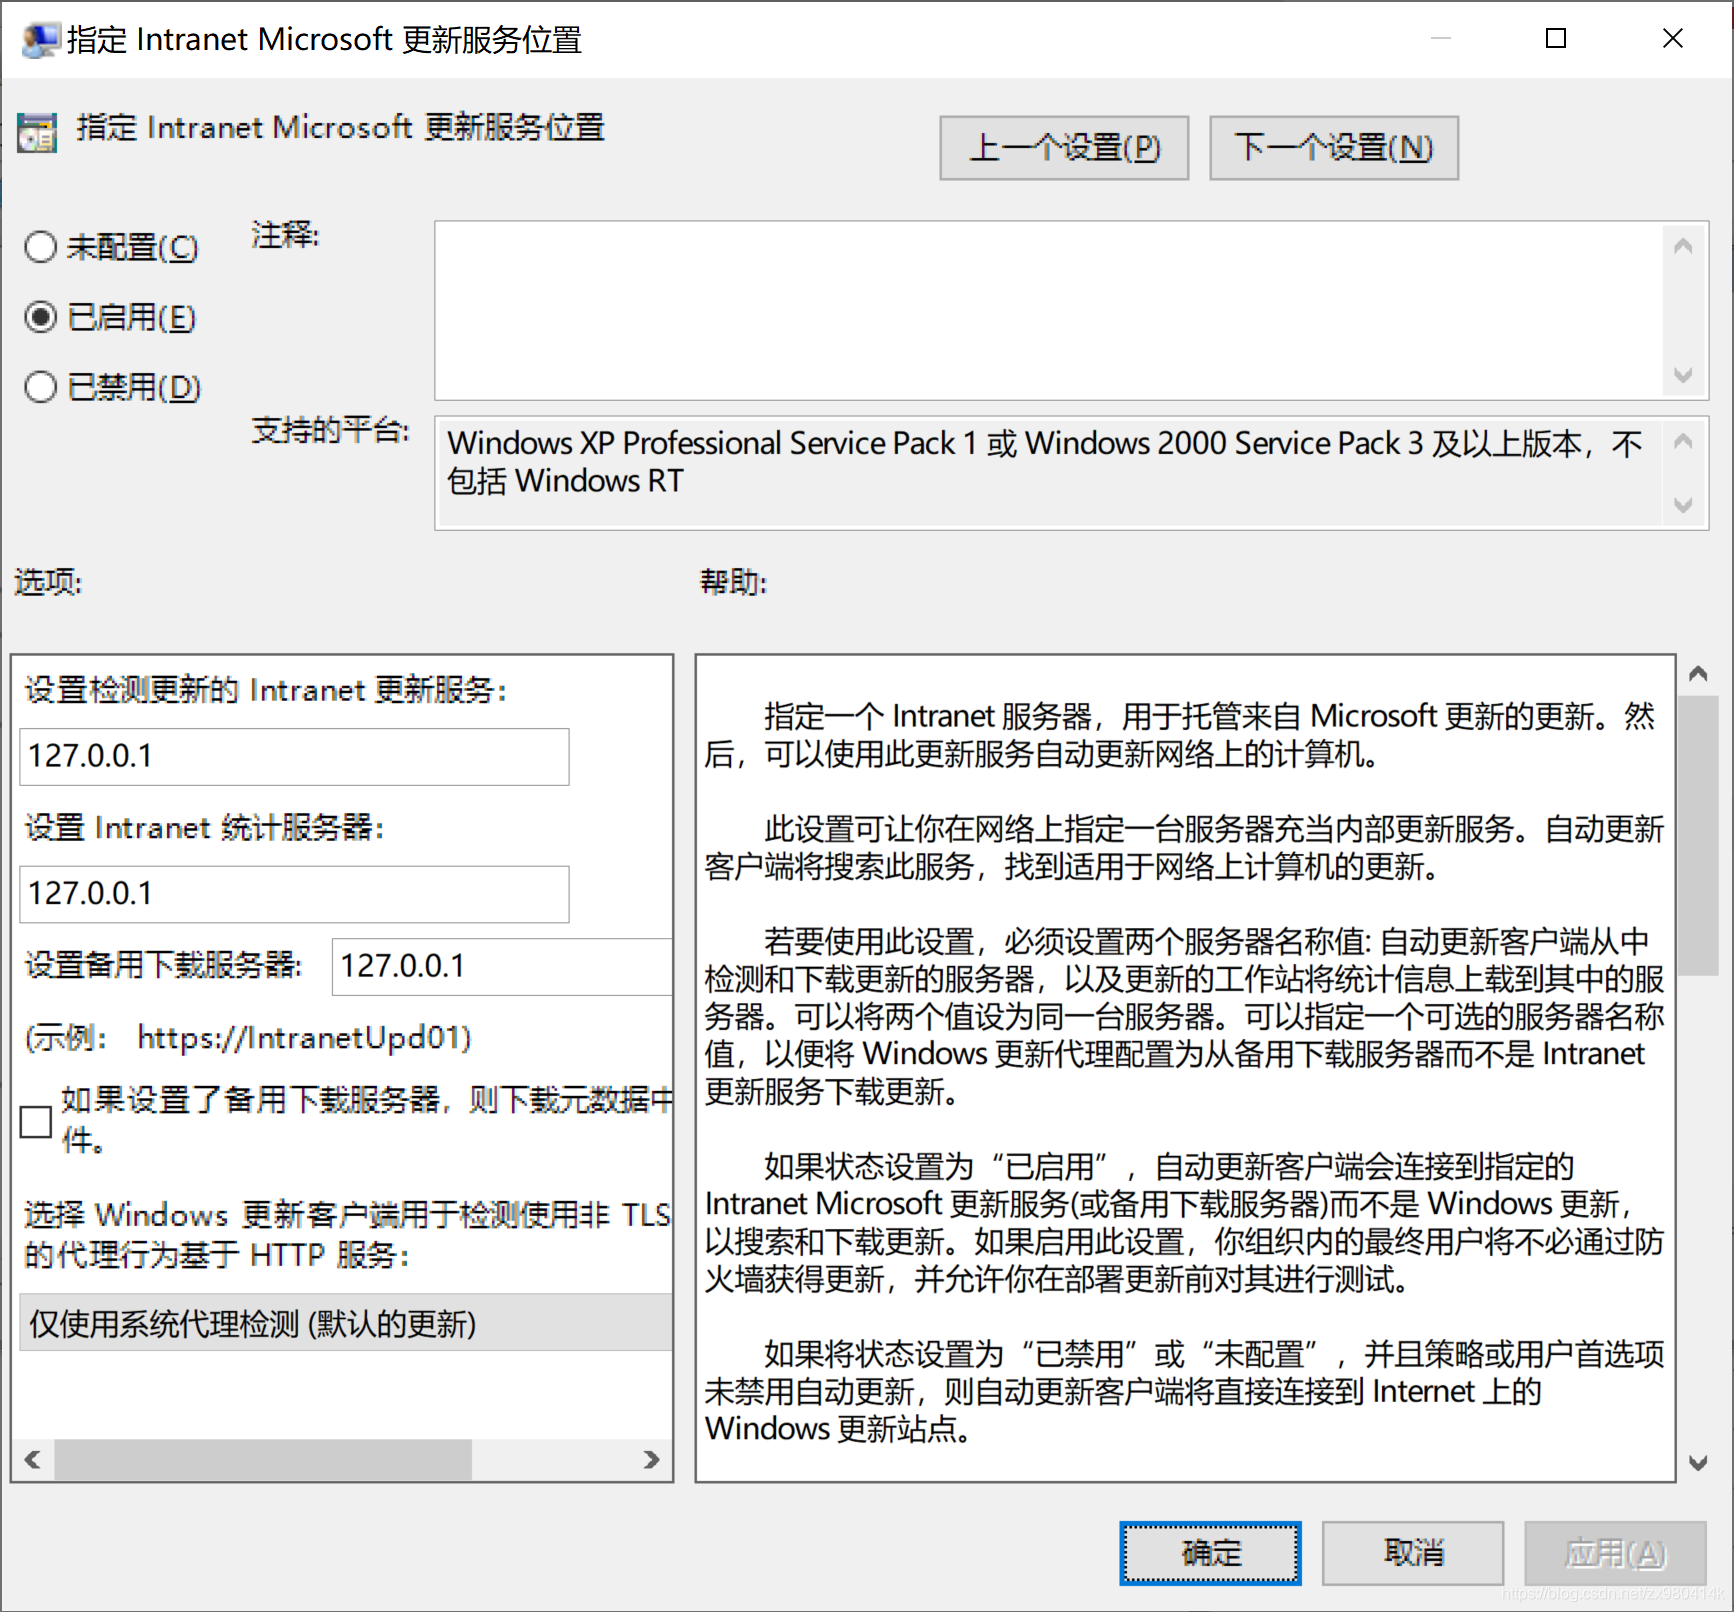The image size is (1734, 1612).
Task: Click the 帮助: heading label
Action: [733, 582]
